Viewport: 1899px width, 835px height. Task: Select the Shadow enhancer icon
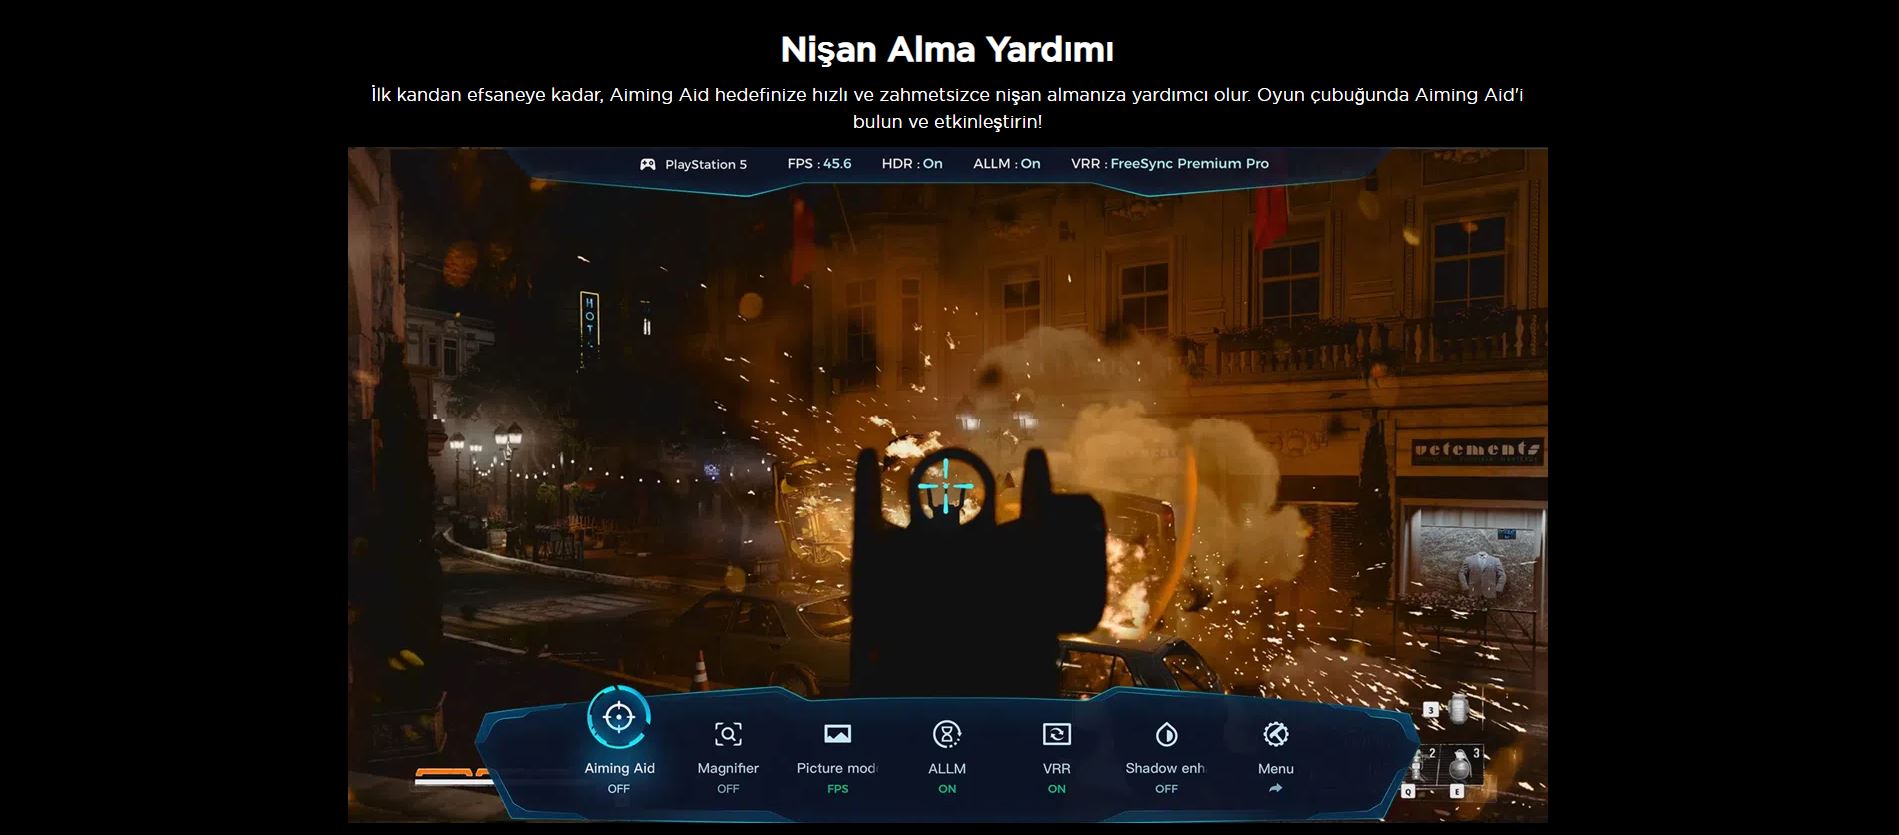pyautogui.click(x=1166, y=735)
